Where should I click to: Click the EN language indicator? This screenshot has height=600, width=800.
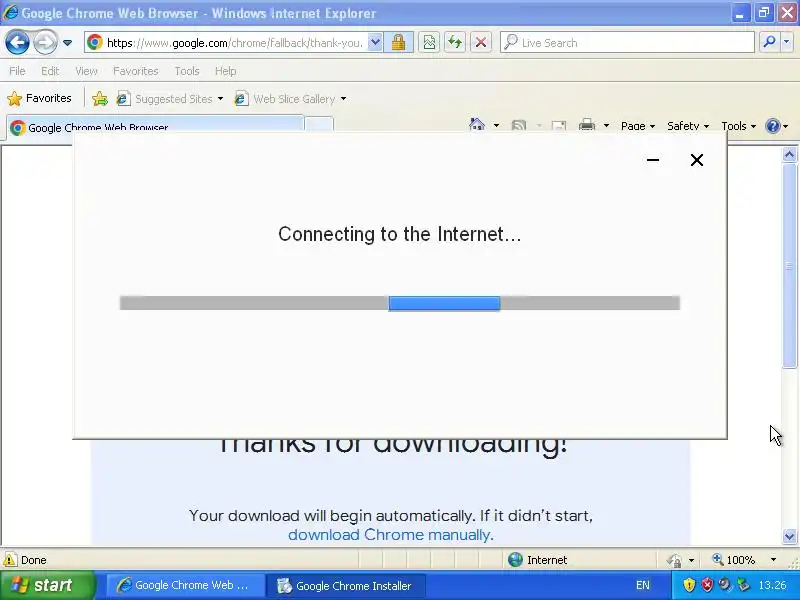pyautogui.click(x=643, y=585)
